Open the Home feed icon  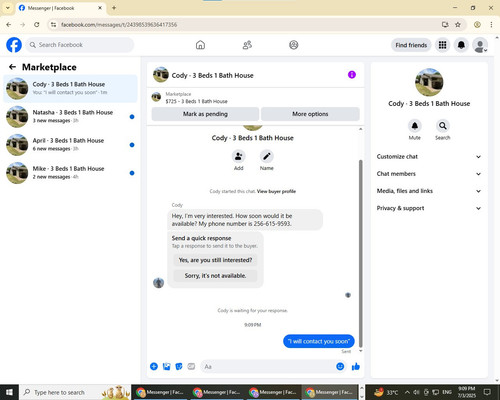tap(200, 45)
